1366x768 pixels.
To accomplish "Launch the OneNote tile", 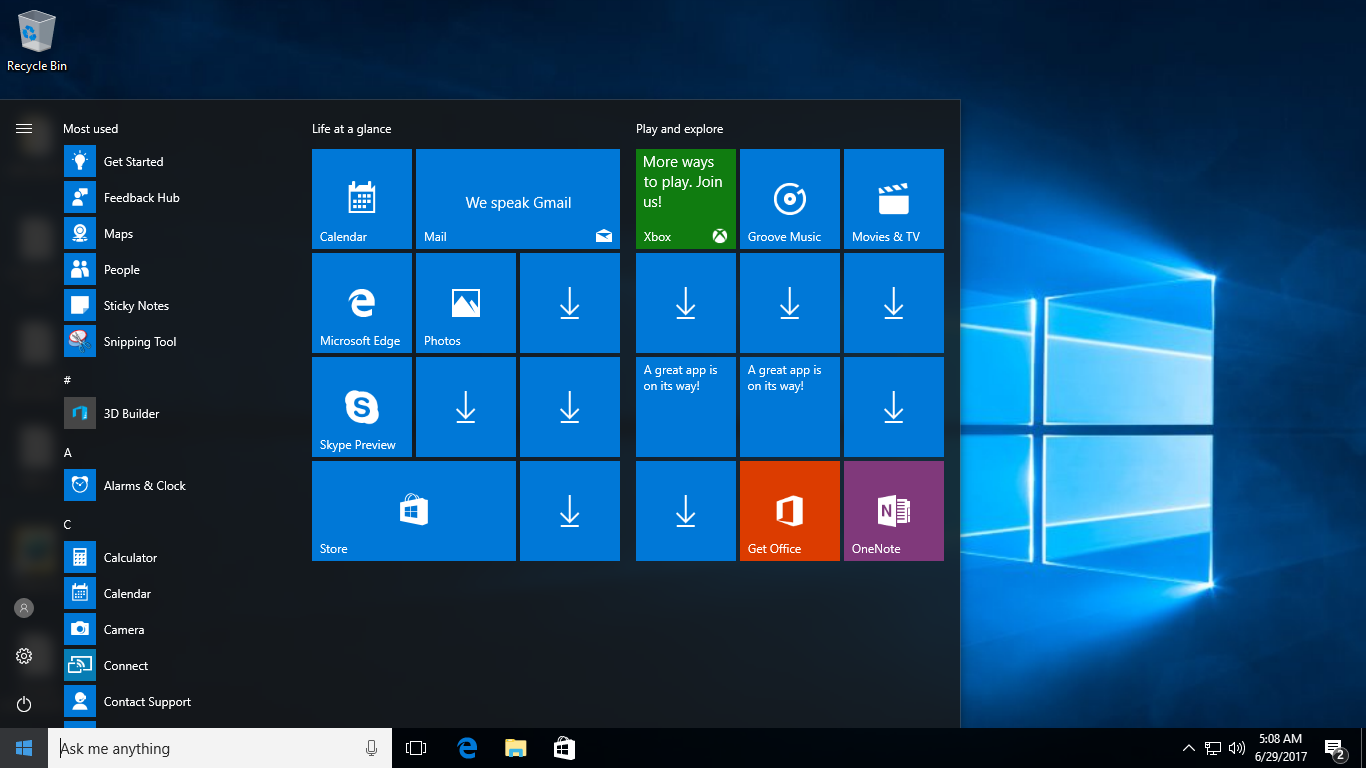I will point(894,511).
